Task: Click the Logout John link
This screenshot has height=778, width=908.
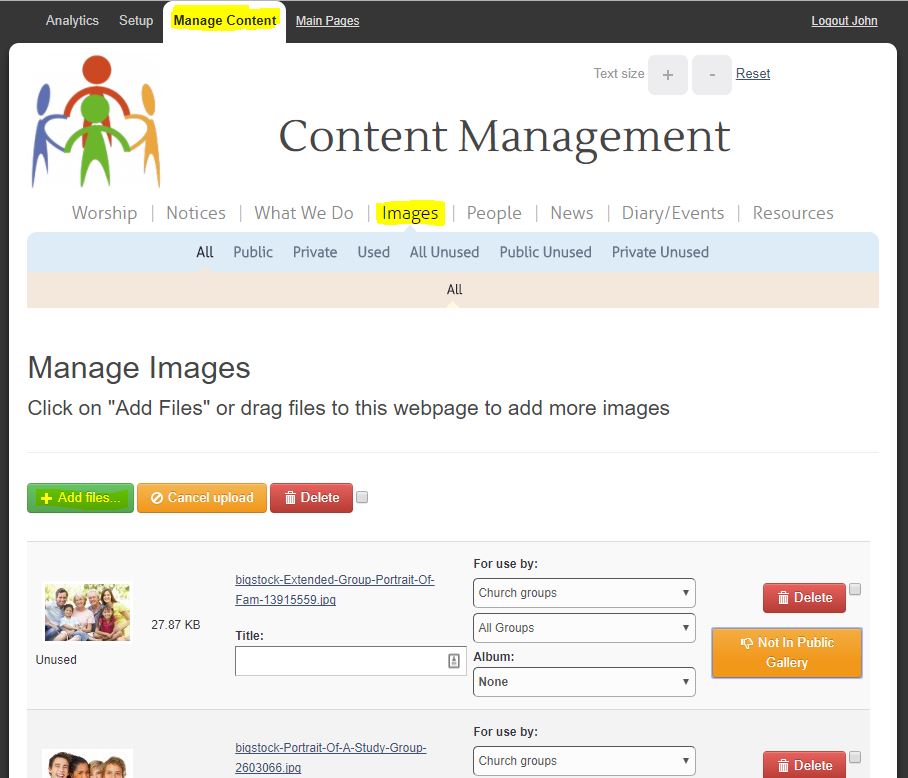Action: (843, 20)
